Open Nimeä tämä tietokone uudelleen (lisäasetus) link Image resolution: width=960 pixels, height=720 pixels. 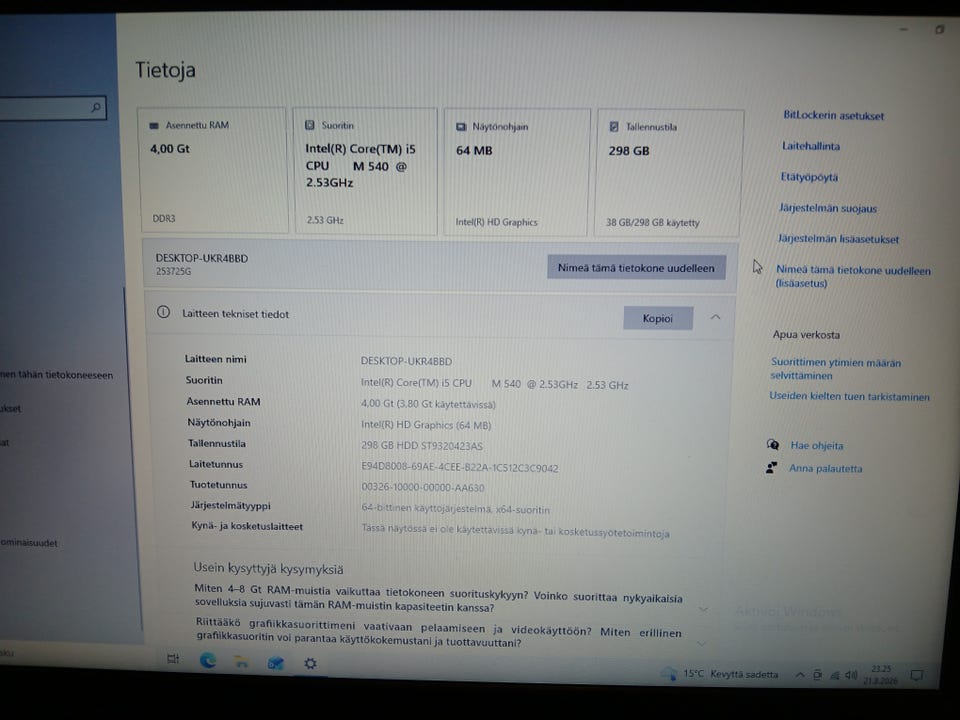click(x=853, y=276)
